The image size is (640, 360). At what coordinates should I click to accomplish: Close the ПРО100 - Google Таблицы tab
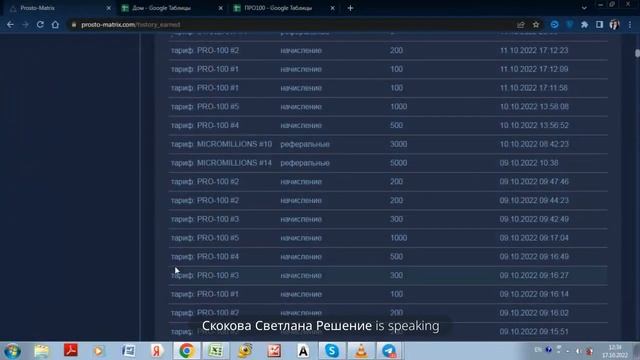(x=332, y=8)
